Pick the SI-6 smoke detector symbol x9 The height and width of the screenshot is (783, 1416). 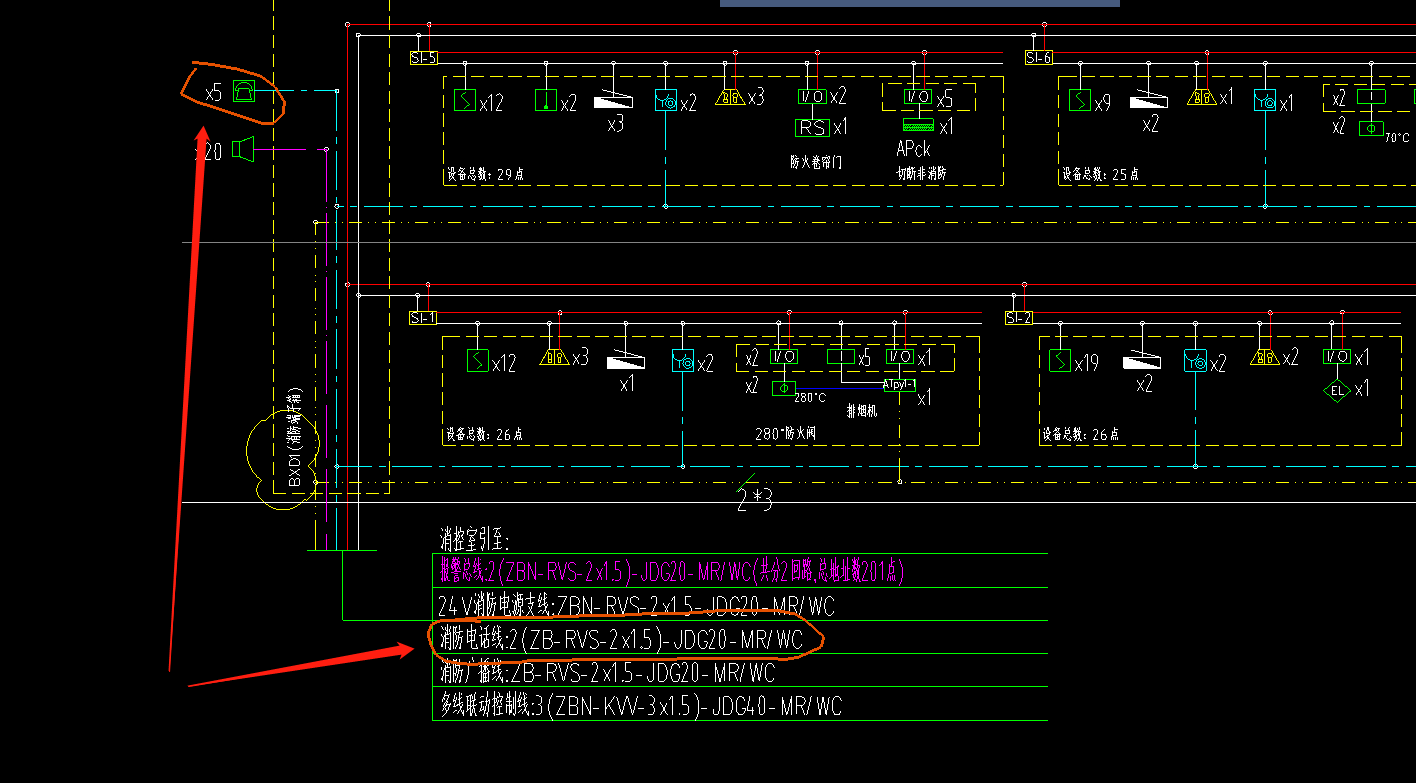pos(1080,100)
